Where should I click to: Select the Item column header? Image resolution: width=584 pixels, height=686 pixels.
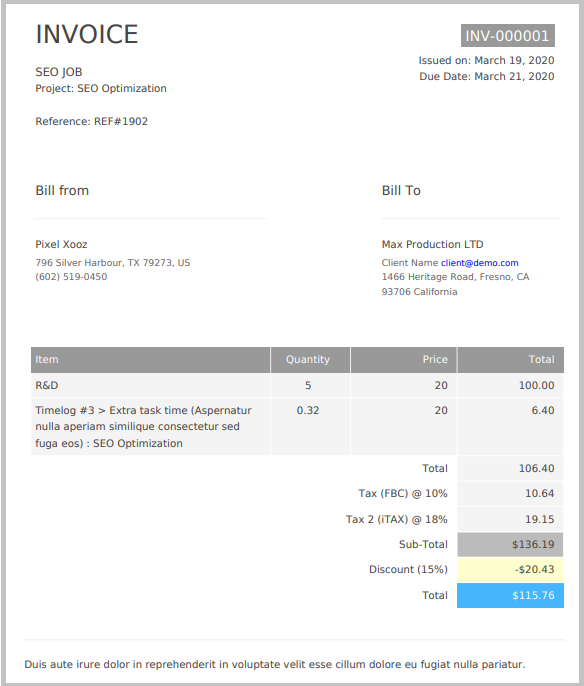click(x=150, y=360)
